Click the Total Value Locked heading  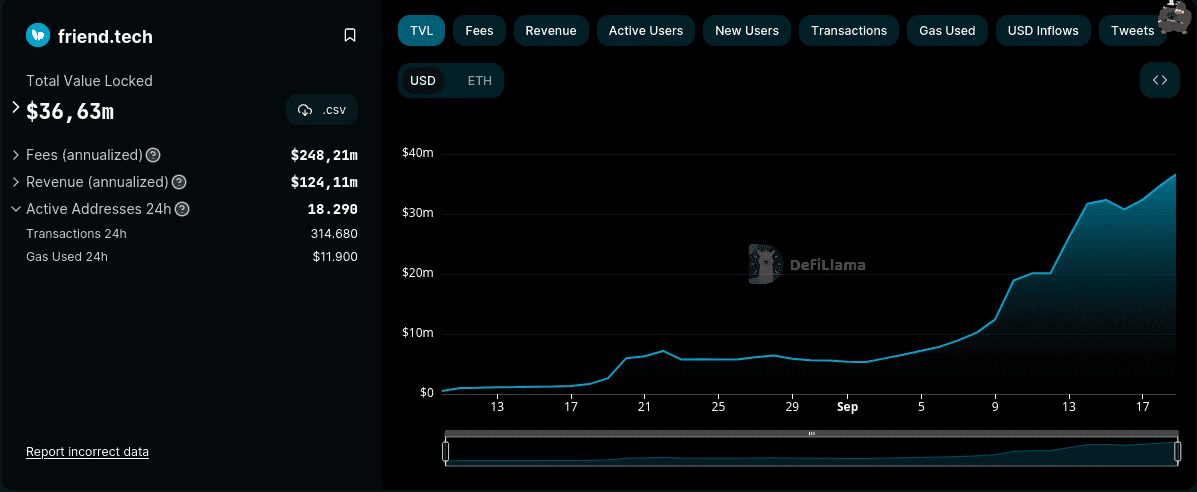[x=89, y=81]
